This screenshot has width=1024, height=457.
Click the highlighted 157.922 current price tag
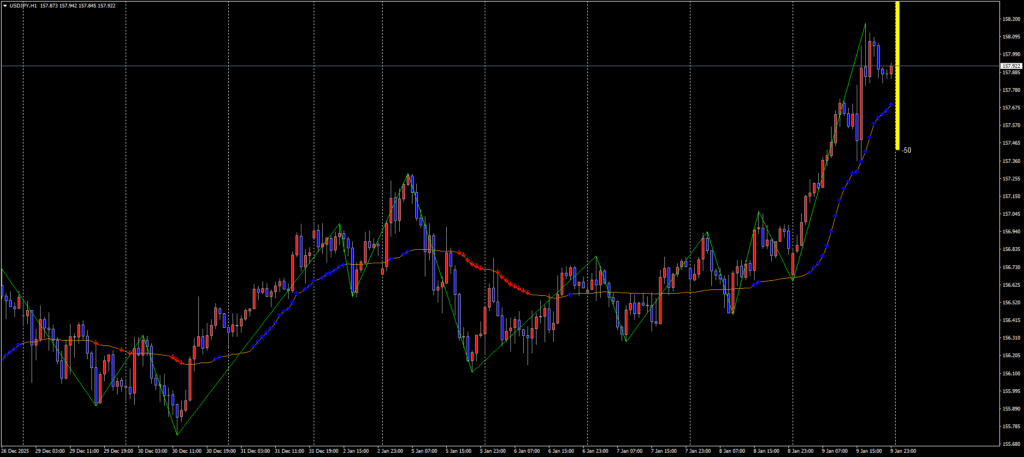1010,66
